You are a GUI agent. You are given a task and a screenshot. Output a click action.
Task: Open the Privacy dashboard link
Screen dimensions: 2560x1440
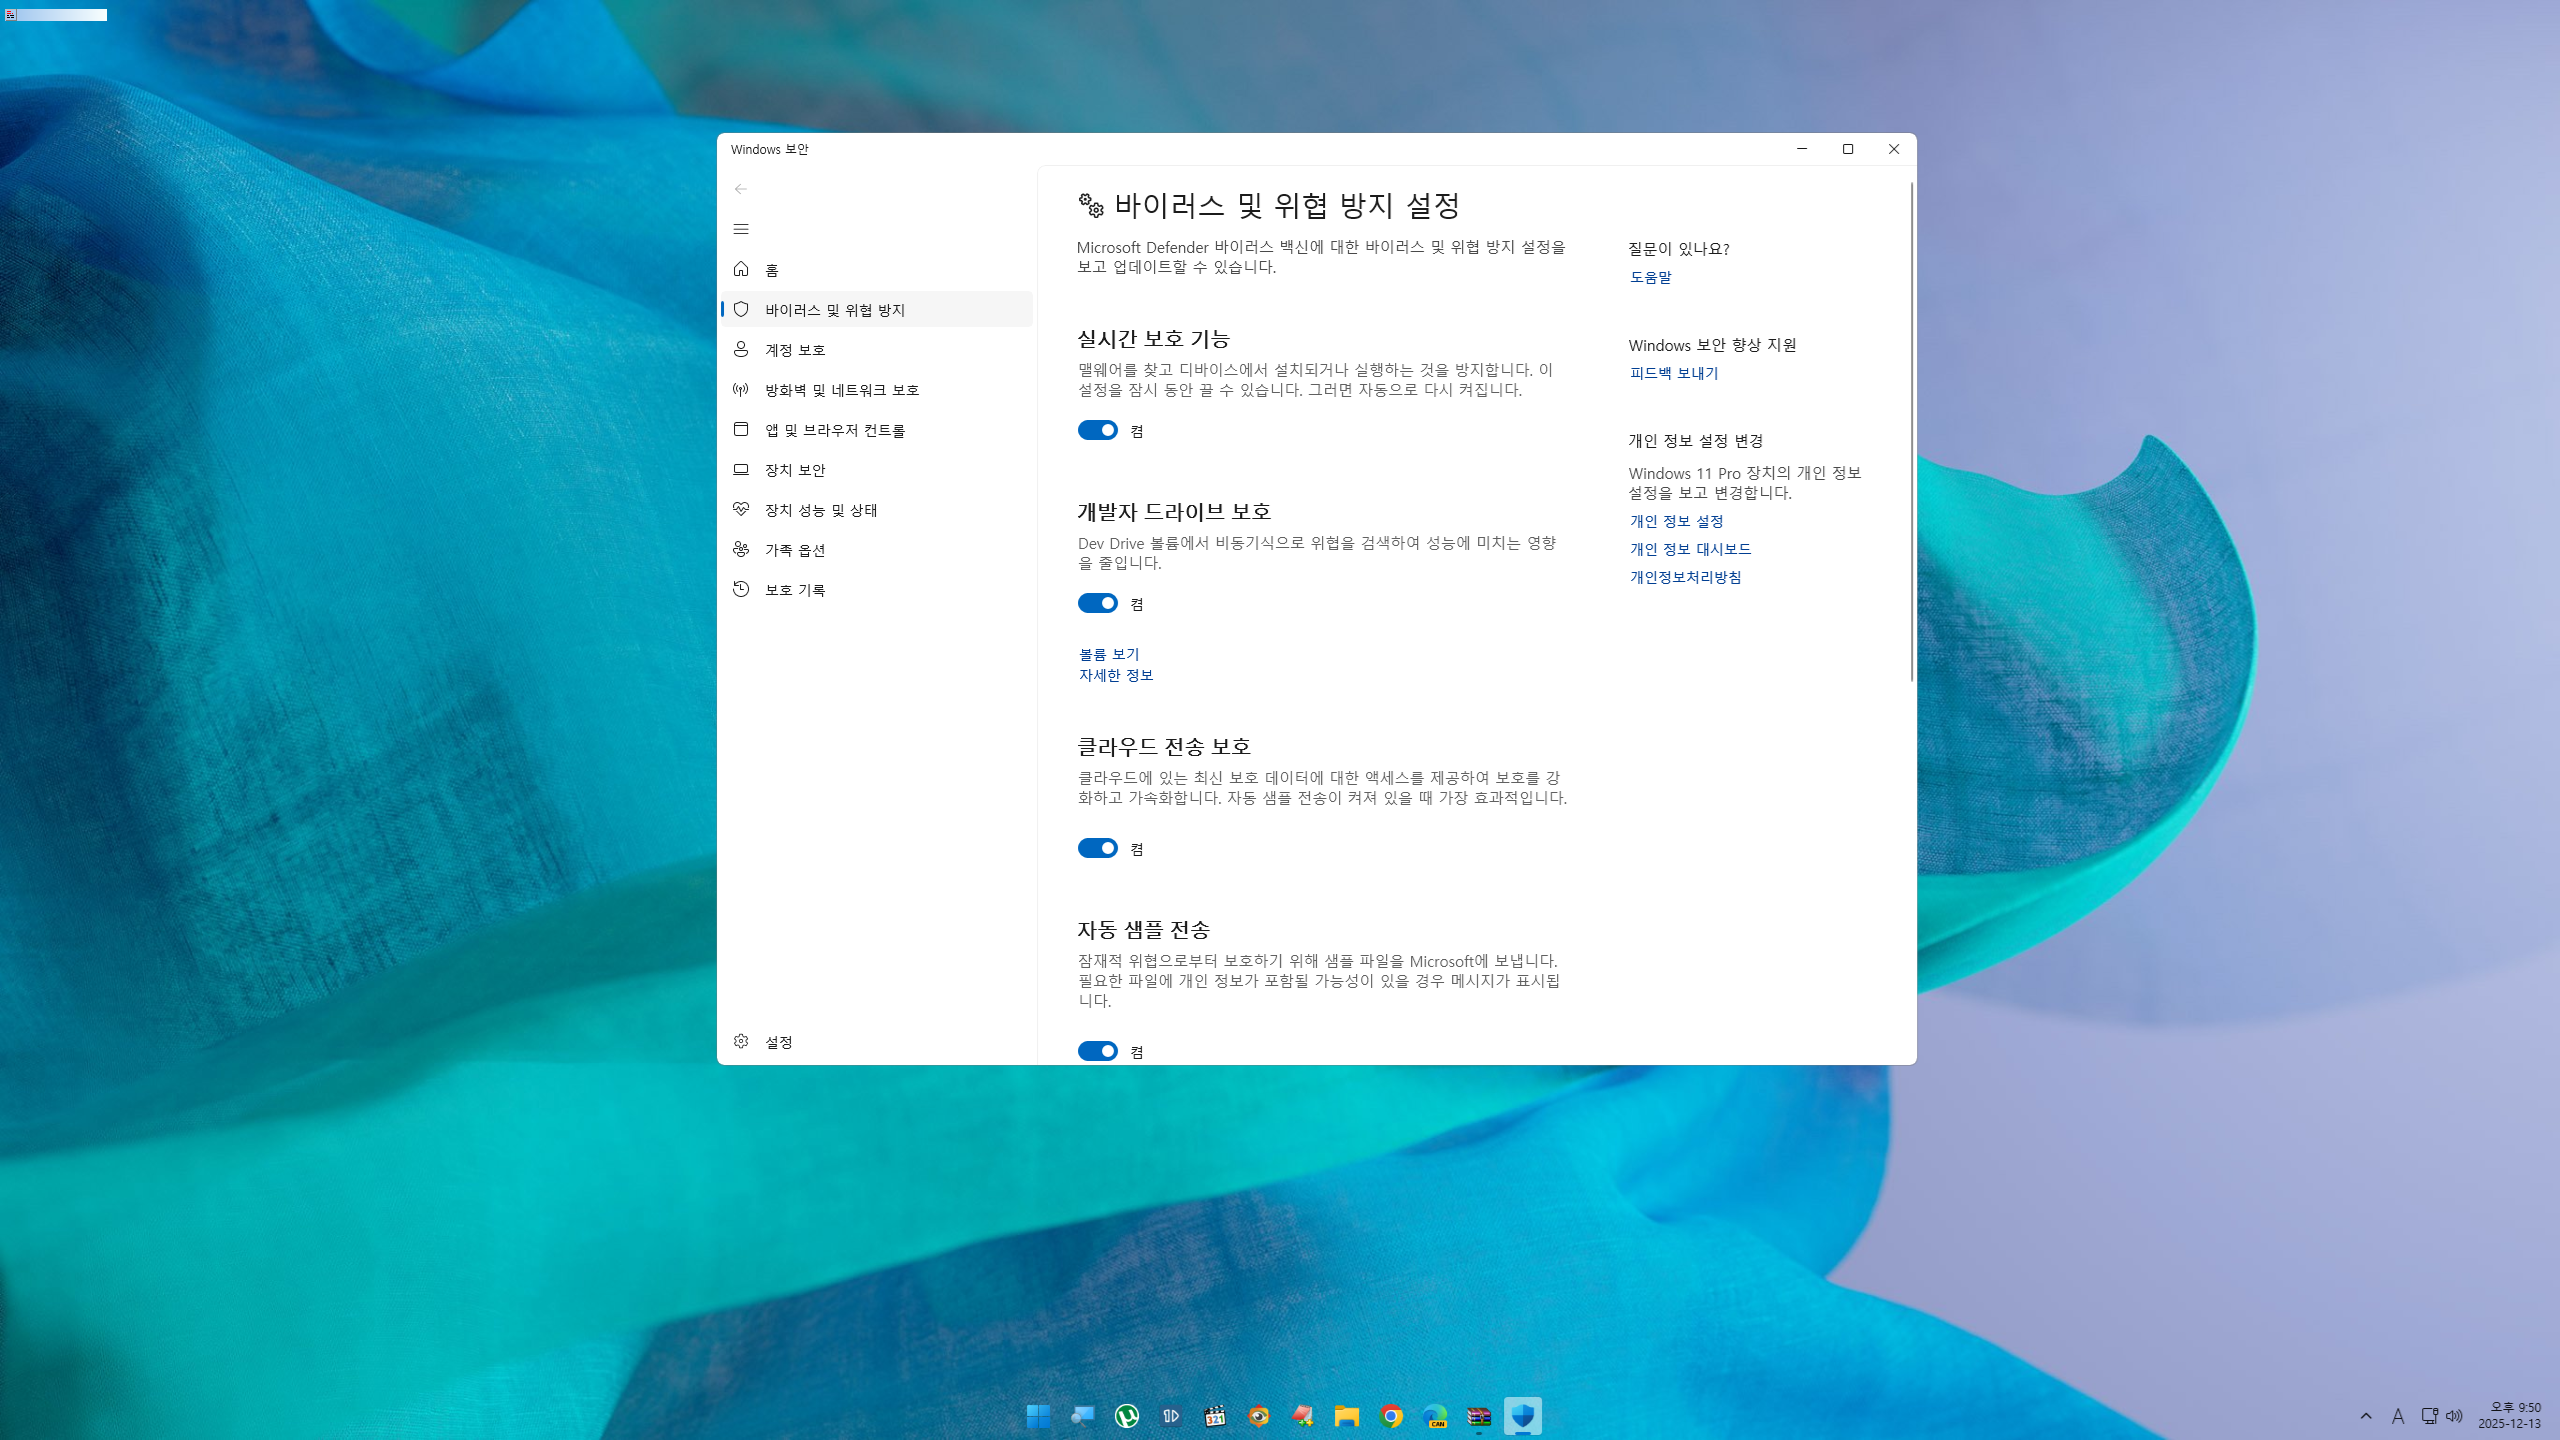click(1690, 549)
